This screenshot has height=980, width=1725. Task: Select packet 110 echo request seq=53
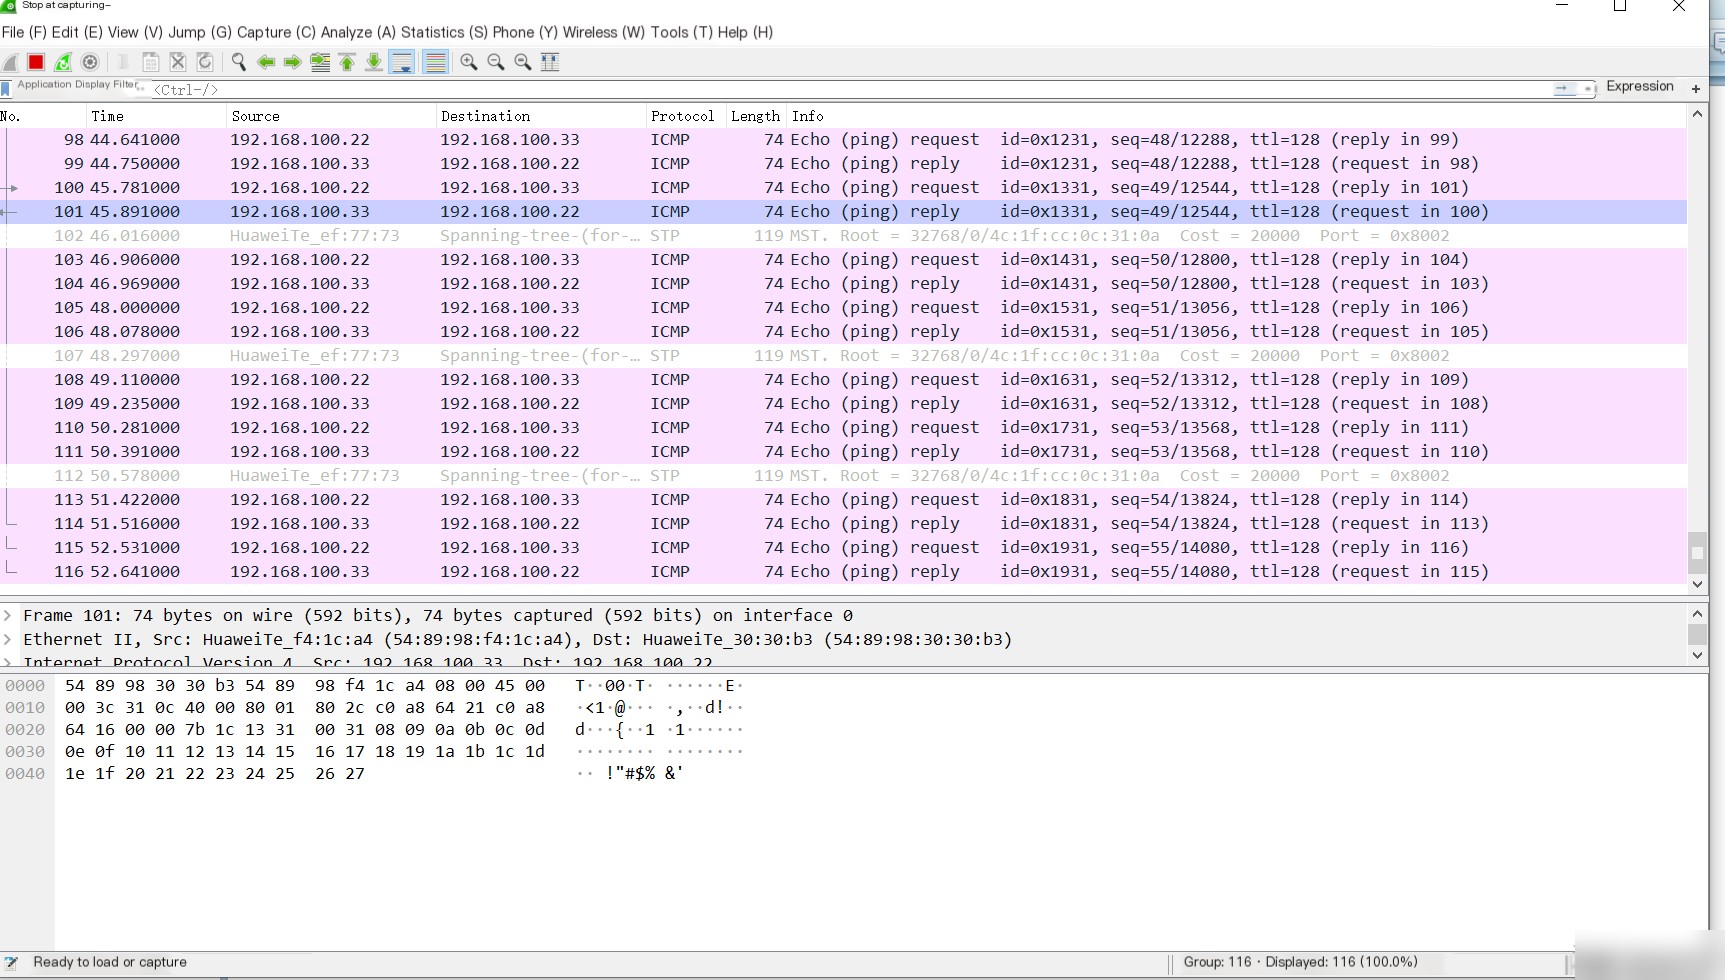[x=843, y=427]
